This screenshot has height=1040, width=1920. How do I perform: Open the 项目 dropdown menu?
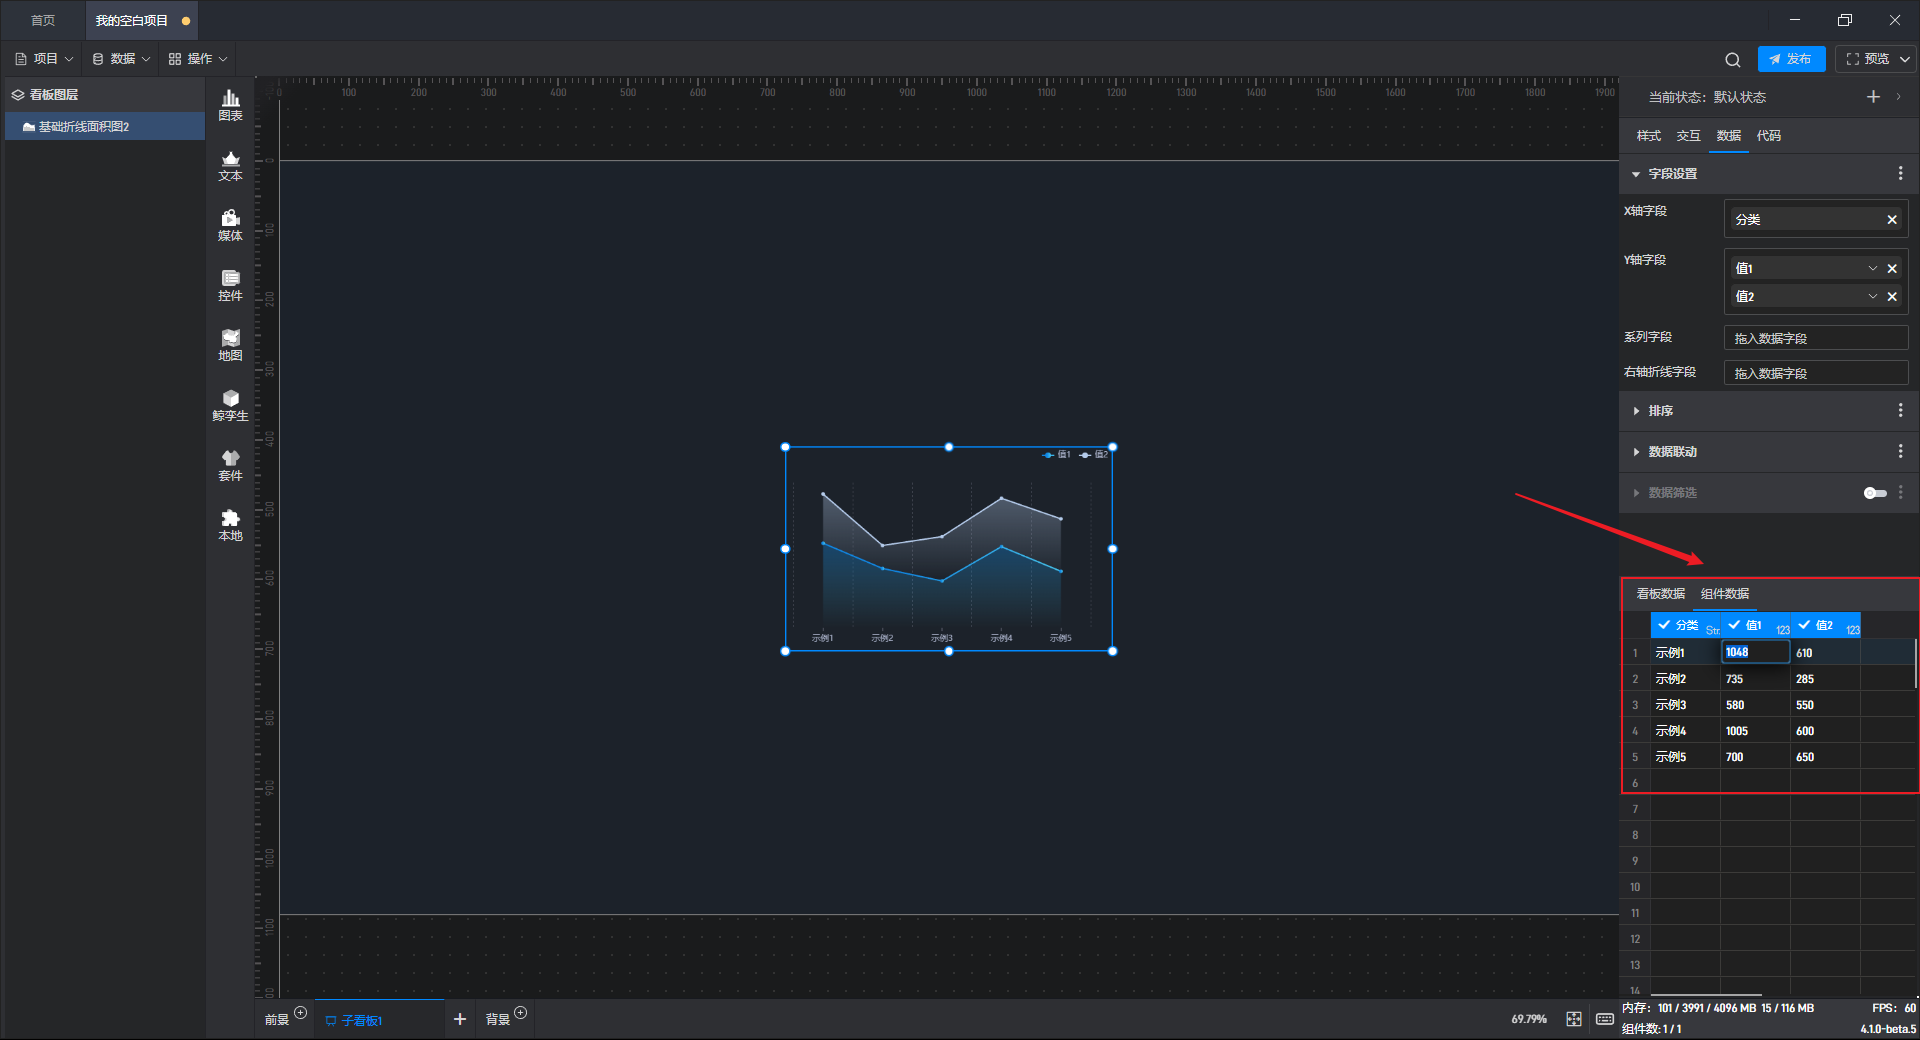pyautogui.click(x=44, y=59)
